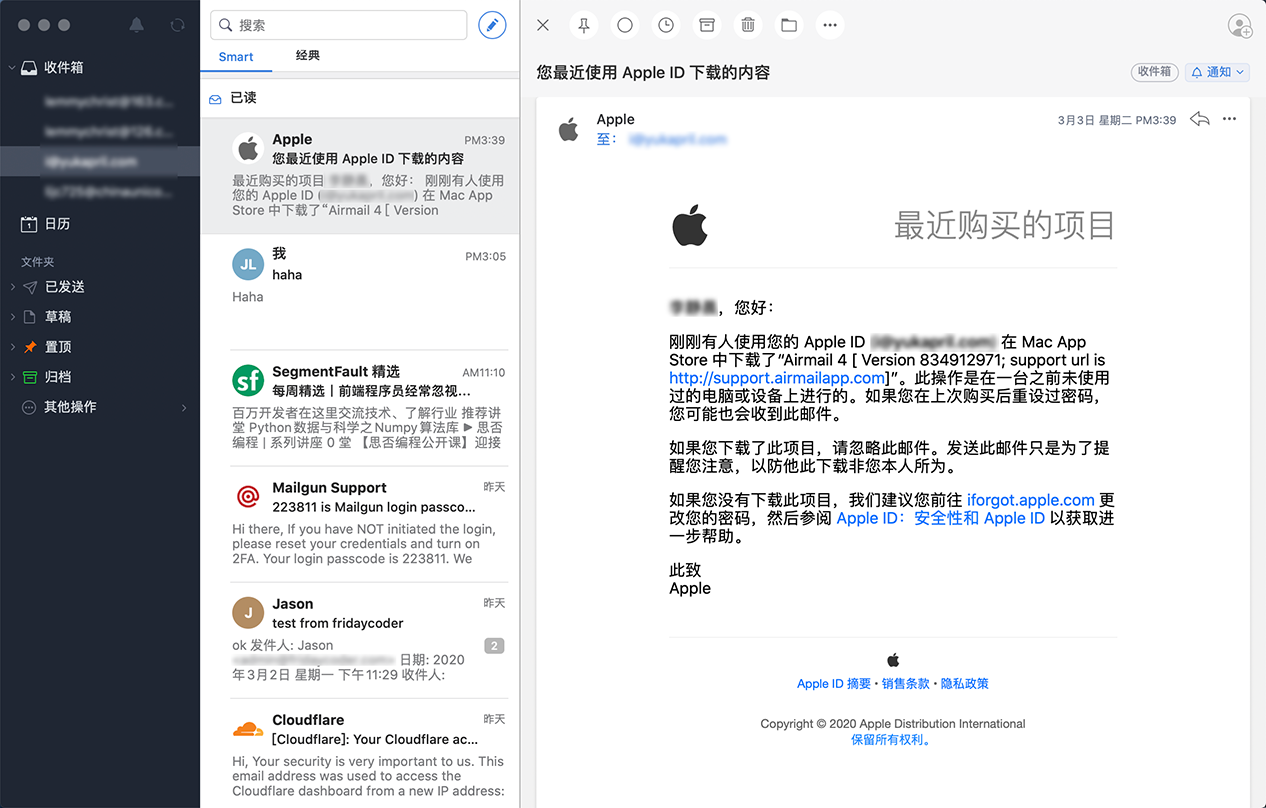This screenshot has width=1266, height=808.
Task: Open the notifications bell icon in sidebar
Action: [137, 25]
